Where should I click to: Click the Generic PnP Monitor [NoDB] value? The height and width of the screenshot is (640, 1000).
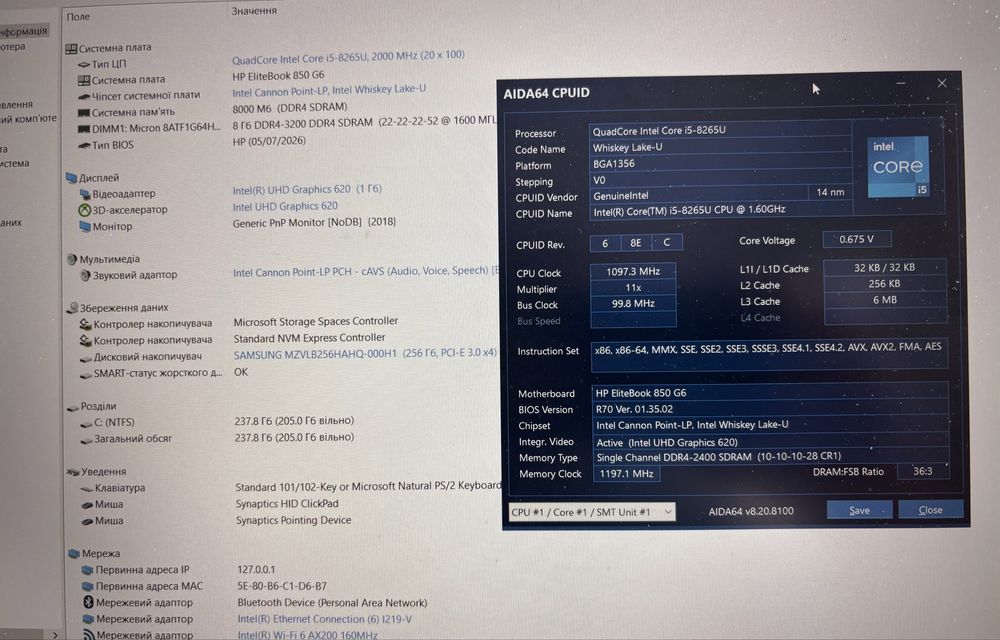click(314, 222)
